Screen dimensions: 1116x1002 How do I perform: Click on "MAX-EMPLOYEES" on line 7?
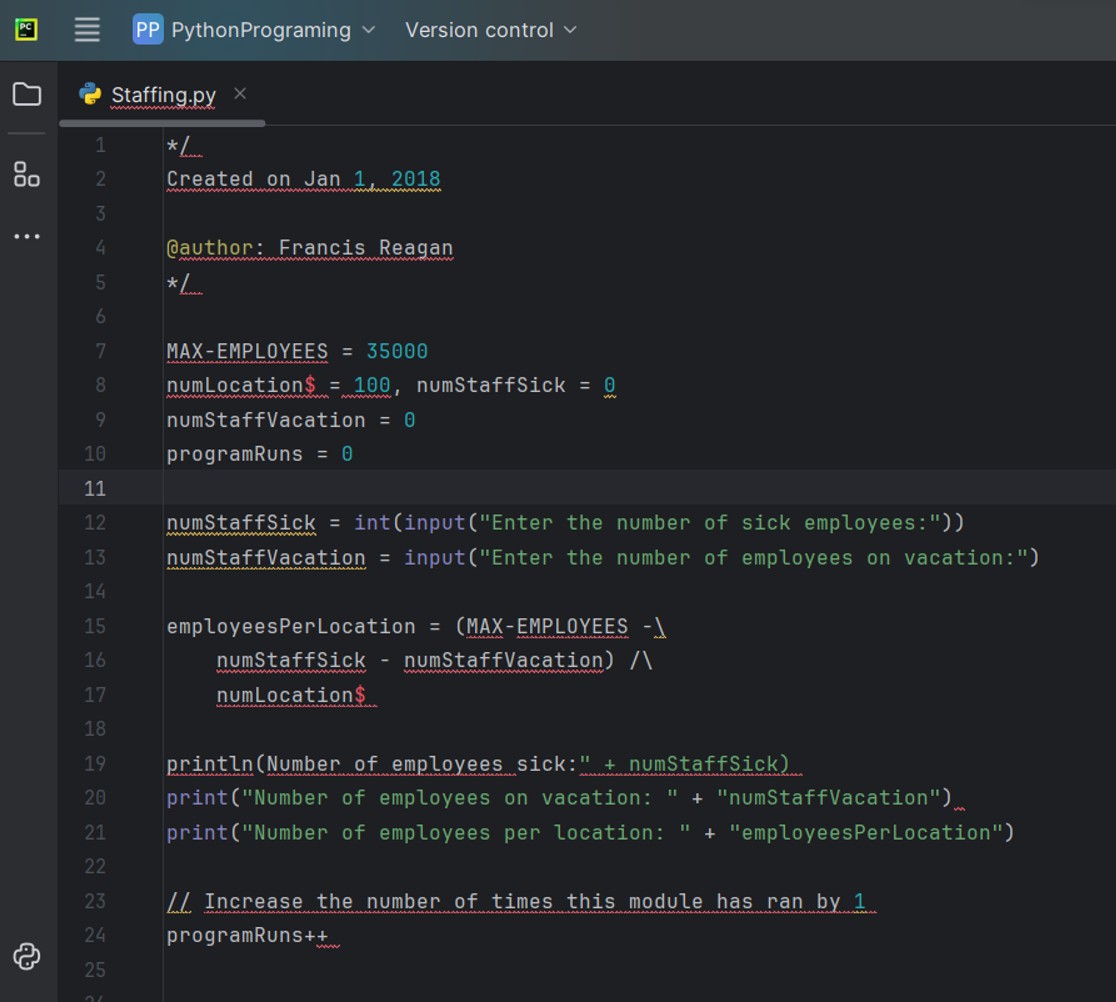[247, 351]
